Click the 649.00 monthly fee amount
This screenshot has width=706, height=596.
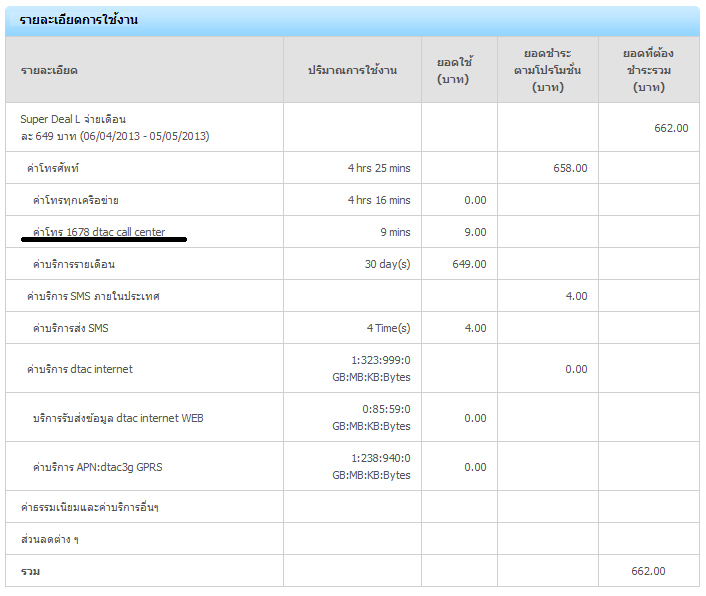point(469,264)
